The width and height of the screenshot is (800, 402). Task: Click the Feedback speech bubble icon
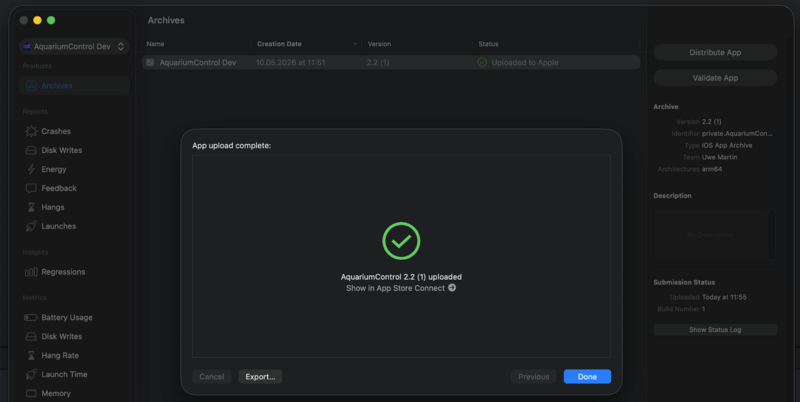coord(31,188)
